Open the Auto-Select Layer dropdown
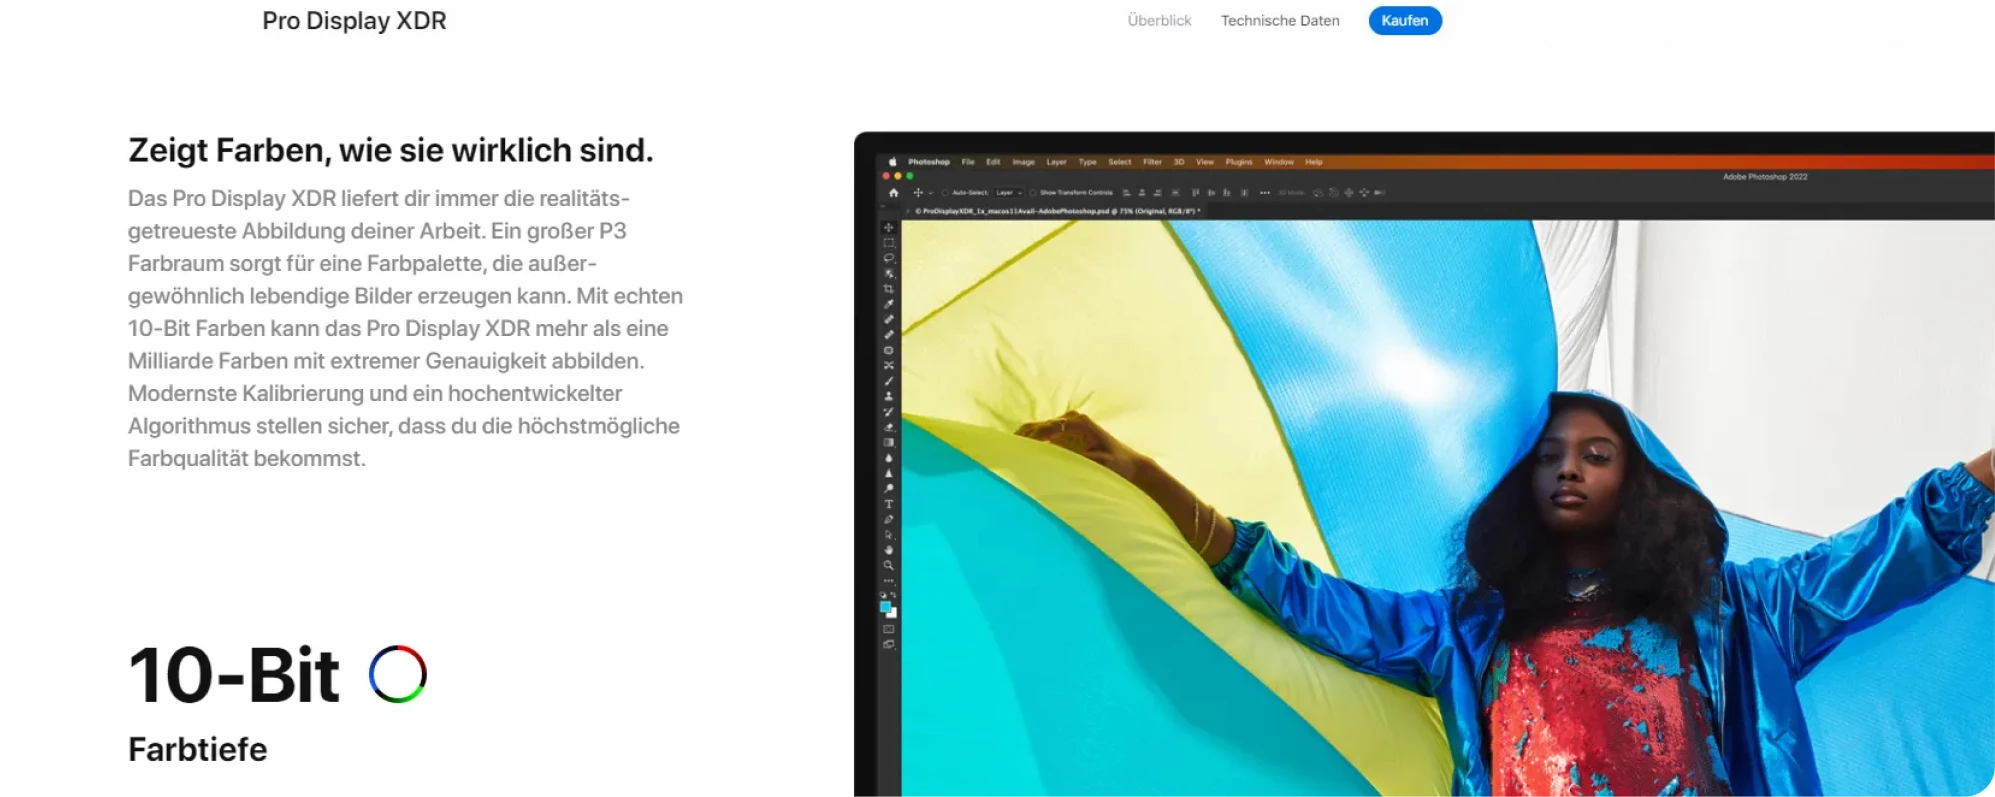The image size is (1995, 797). pyautogui.click(x=1008, y=192)
